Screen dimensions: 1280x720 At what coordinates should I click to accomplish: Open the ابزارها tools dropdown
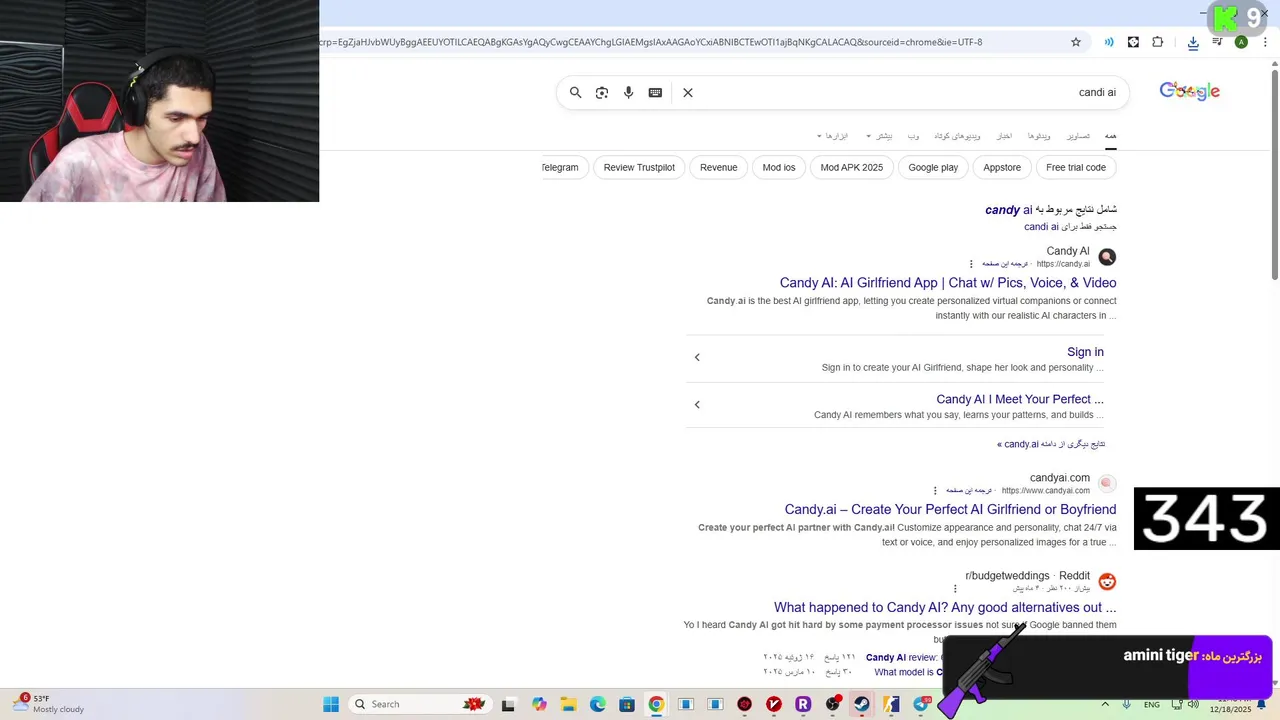832,136
